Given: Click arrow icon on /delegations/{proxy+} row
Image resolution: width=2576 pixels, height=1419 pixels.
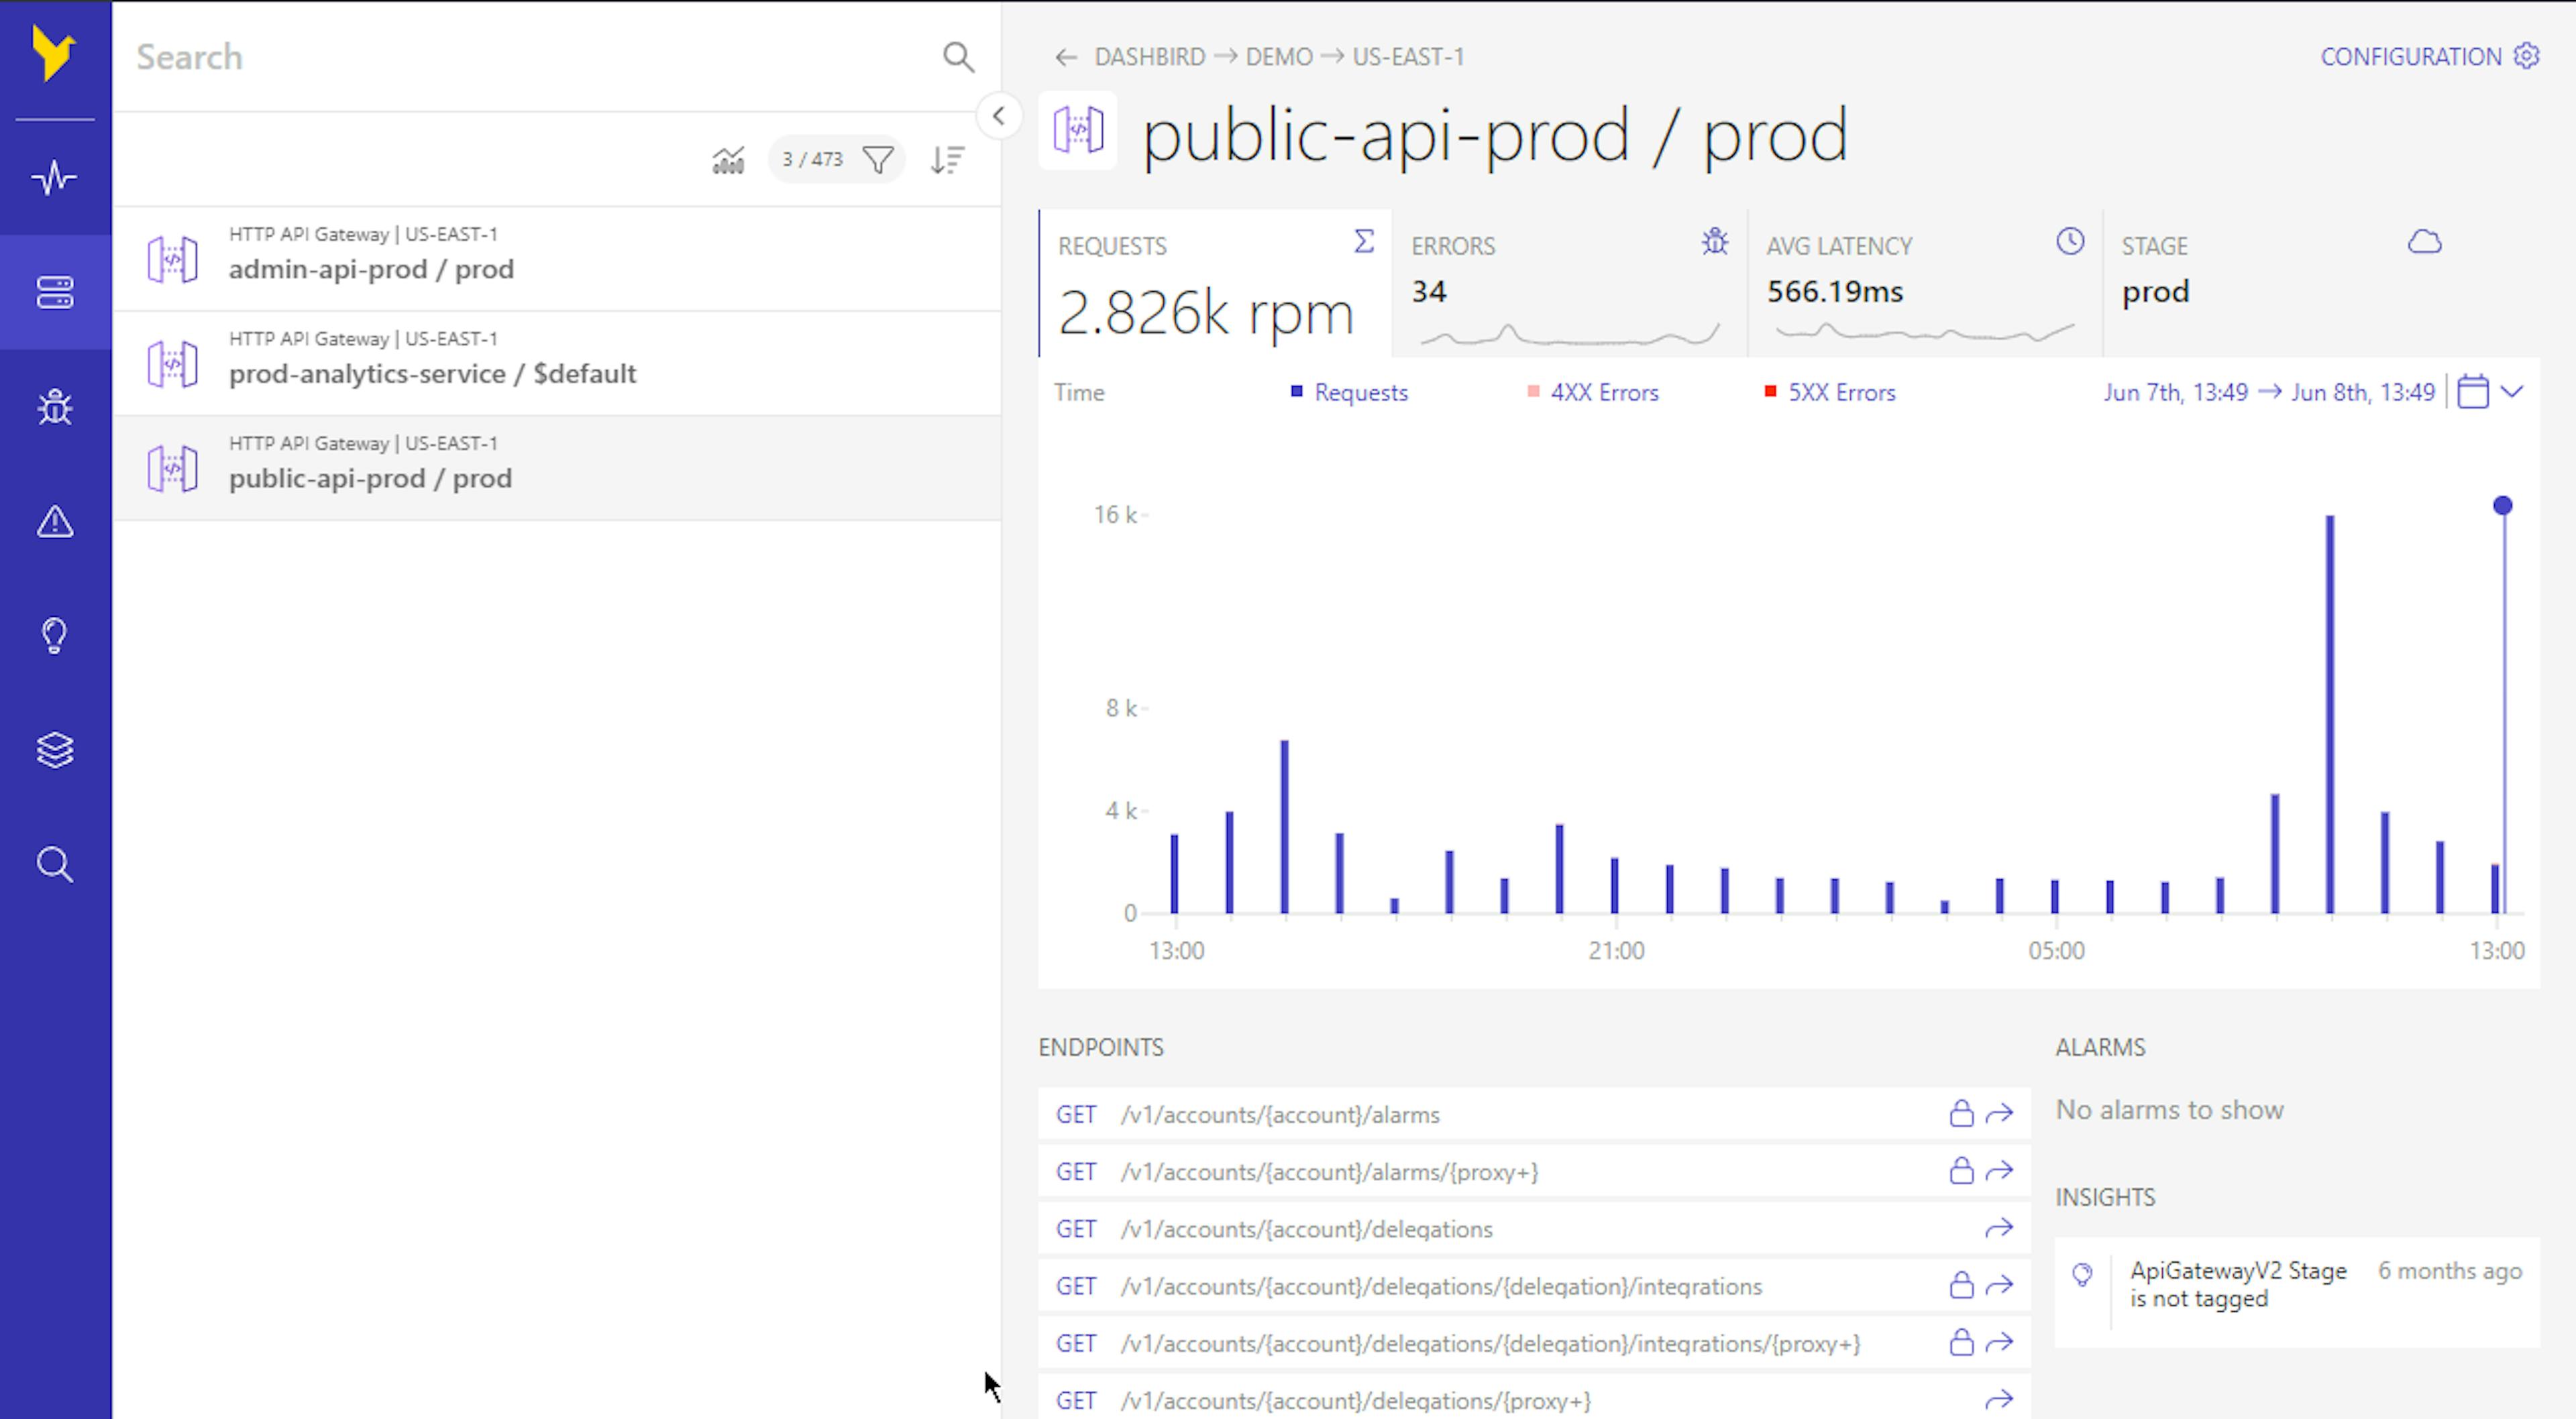Looking at the screenshot, I should pos(1999,1399).
